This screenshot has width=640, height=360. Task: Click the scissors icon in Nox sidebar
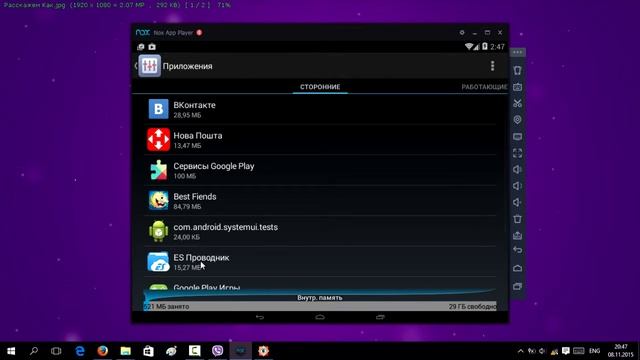click(x=518, y=103)
